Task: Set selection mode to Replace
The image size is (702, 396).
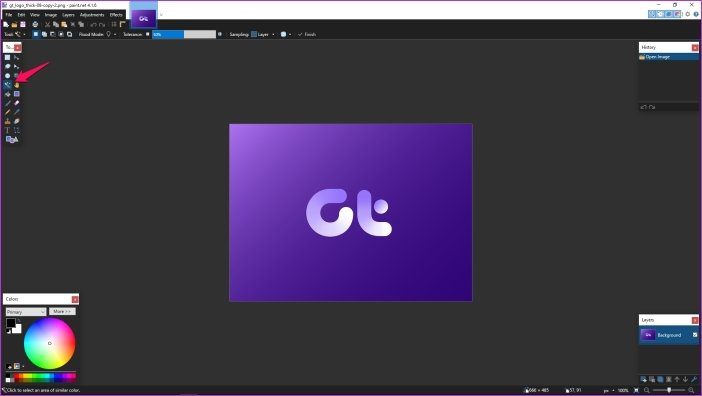Action: [36, 34]
